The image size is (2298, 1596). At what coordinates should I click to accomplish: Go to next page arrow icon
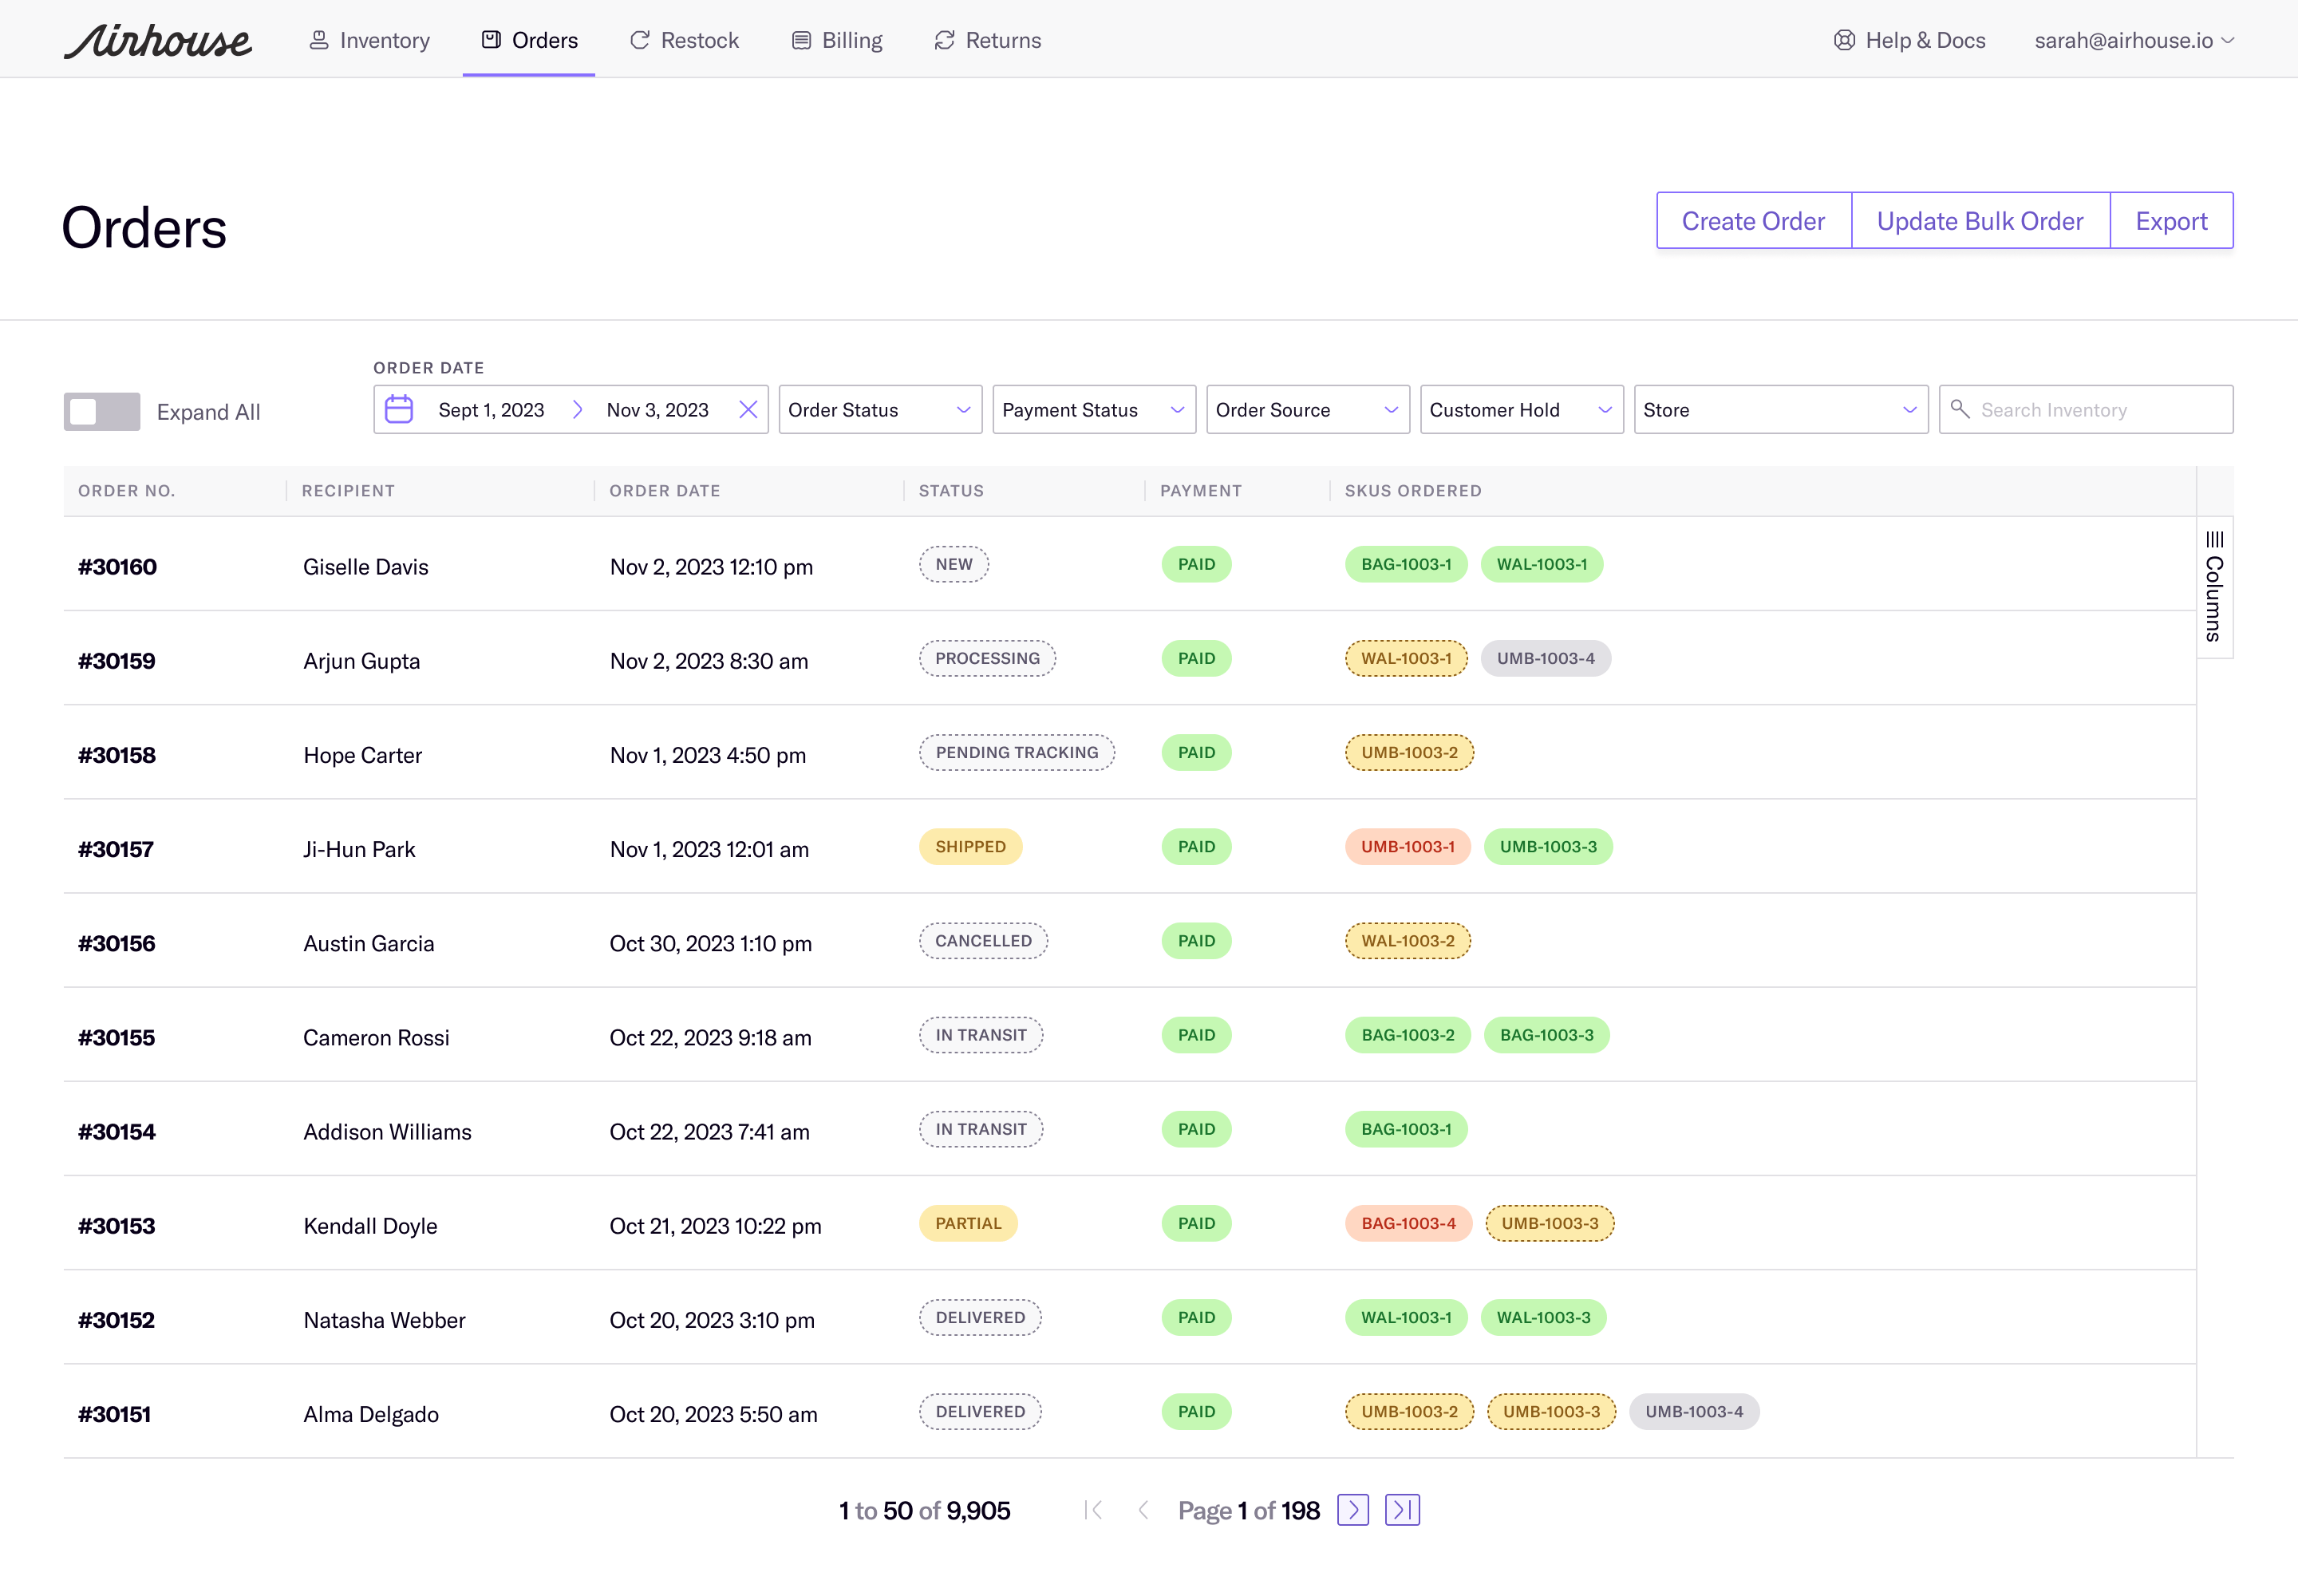point(1352,1510)
